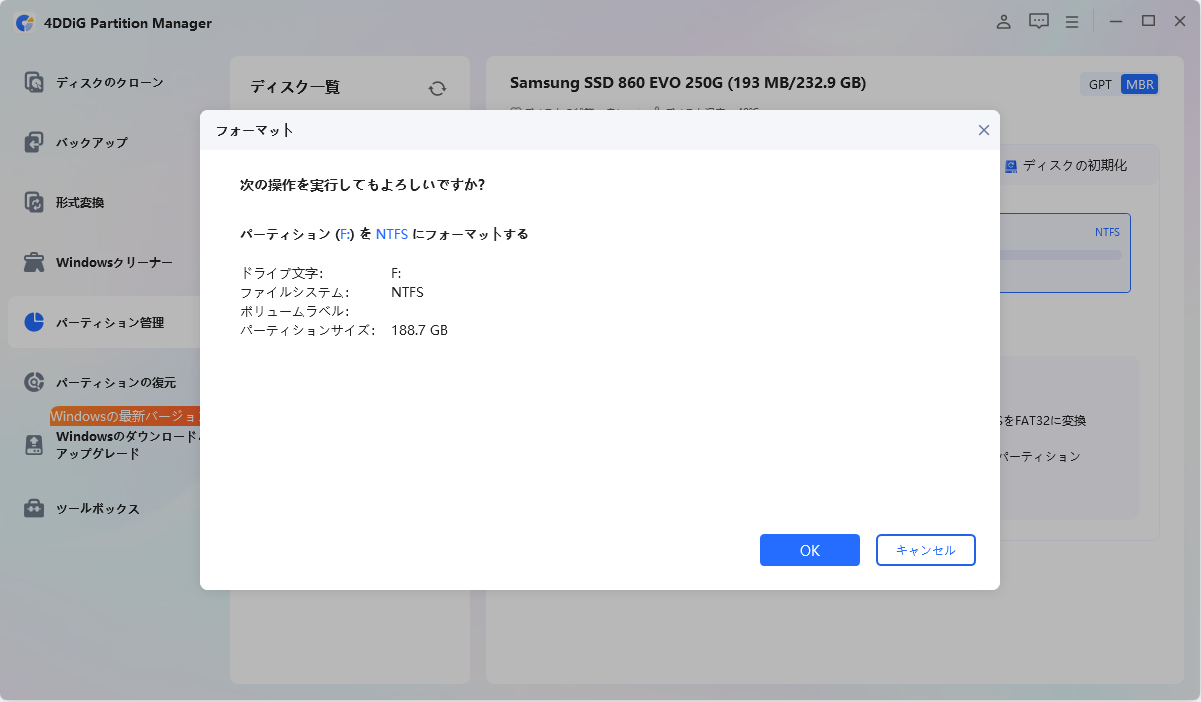The height and width of the screenshot is (702, 1201).
Task: Minimize the application window
Action: coord(1116,21)
